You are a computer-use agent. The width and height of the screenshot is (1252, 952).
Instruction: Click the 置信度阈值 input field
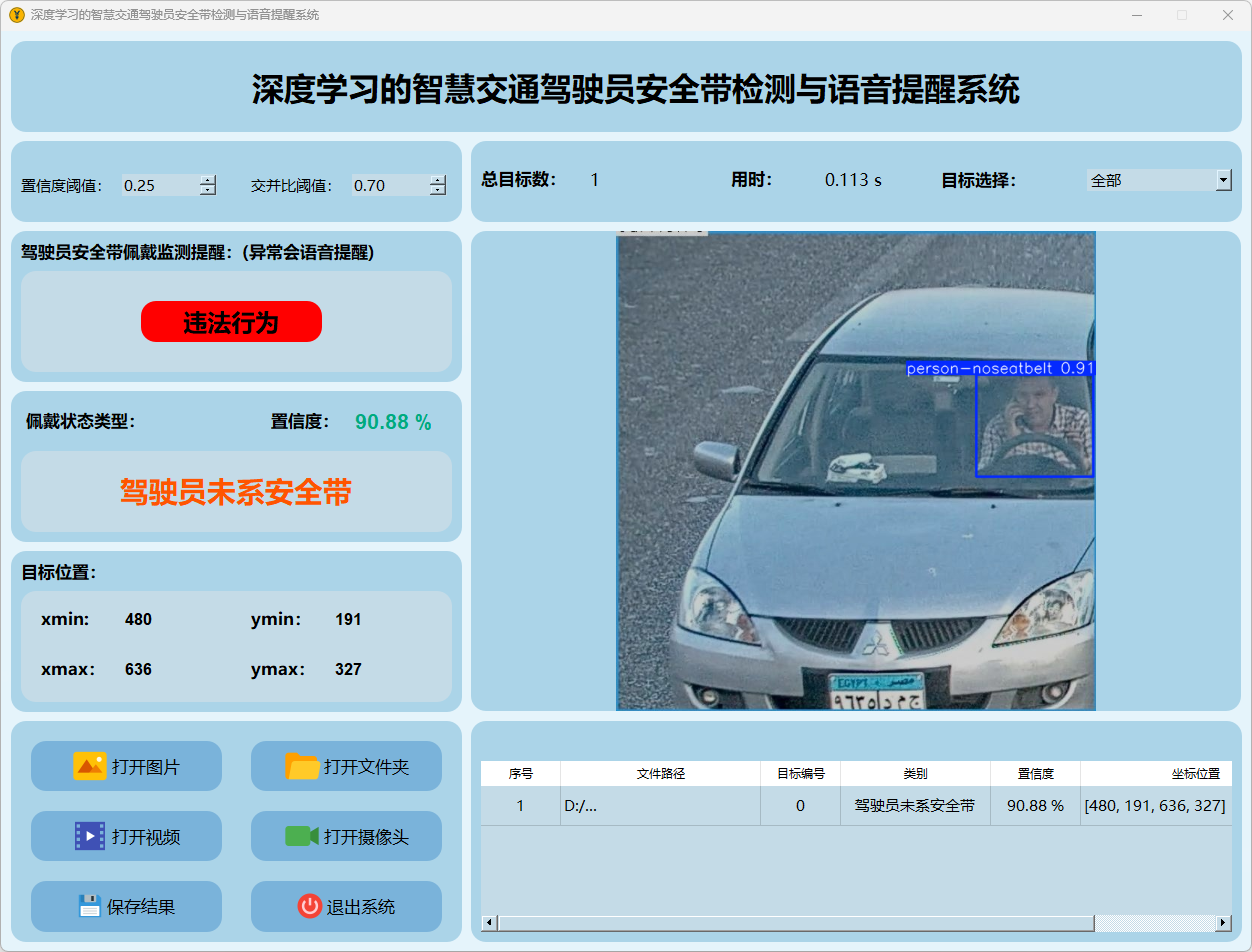click(159, 185)
